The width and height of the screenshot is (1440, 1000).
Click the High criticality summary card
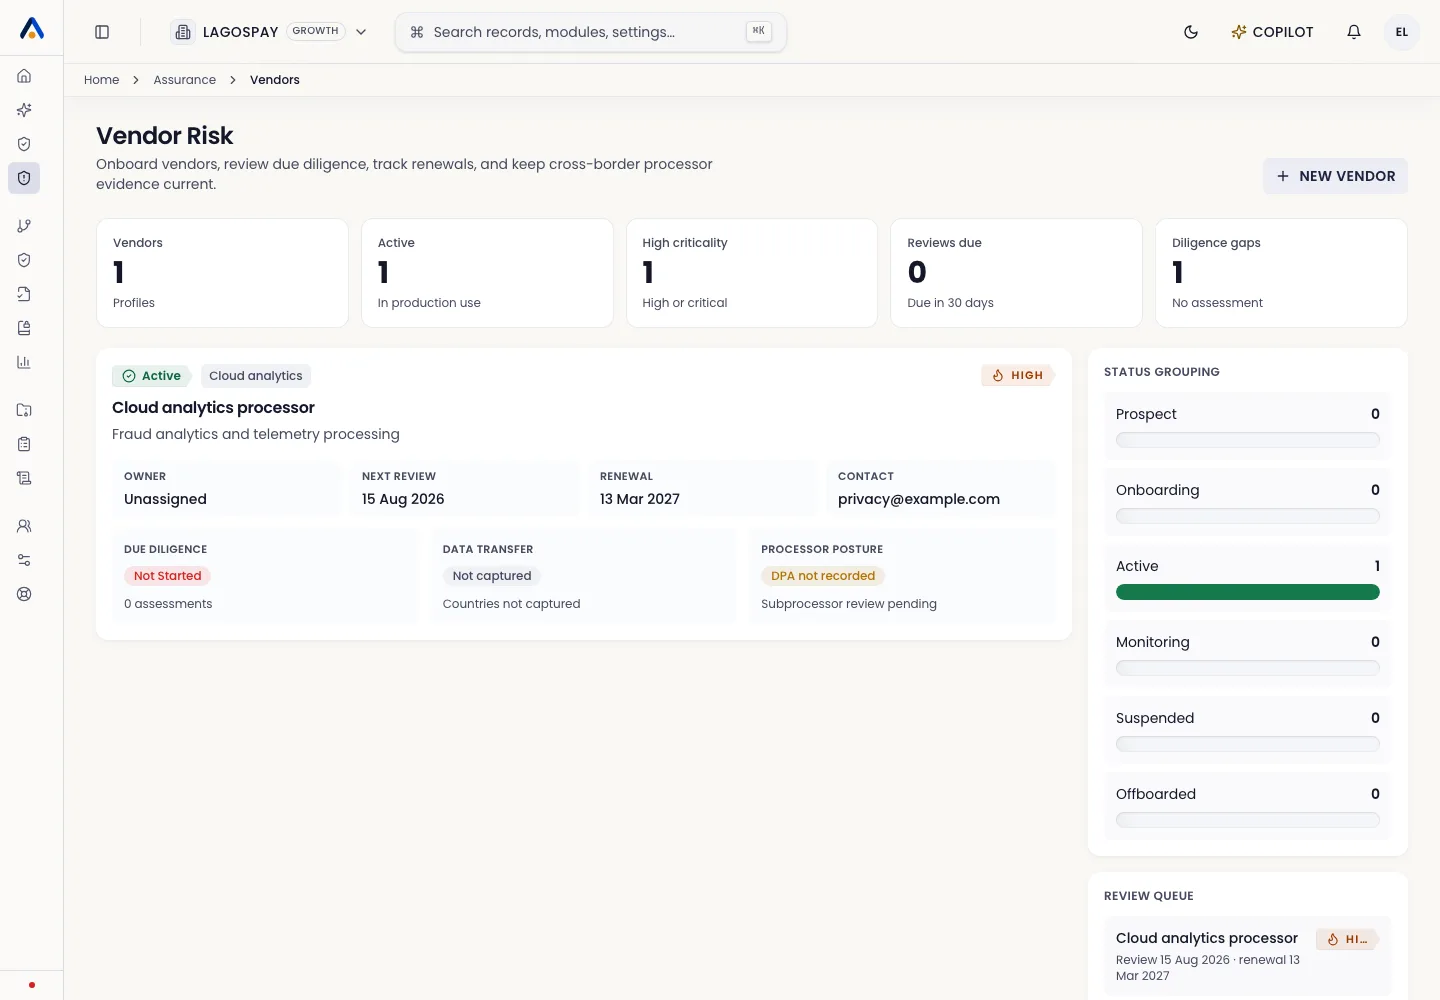(x=752, y=273)
